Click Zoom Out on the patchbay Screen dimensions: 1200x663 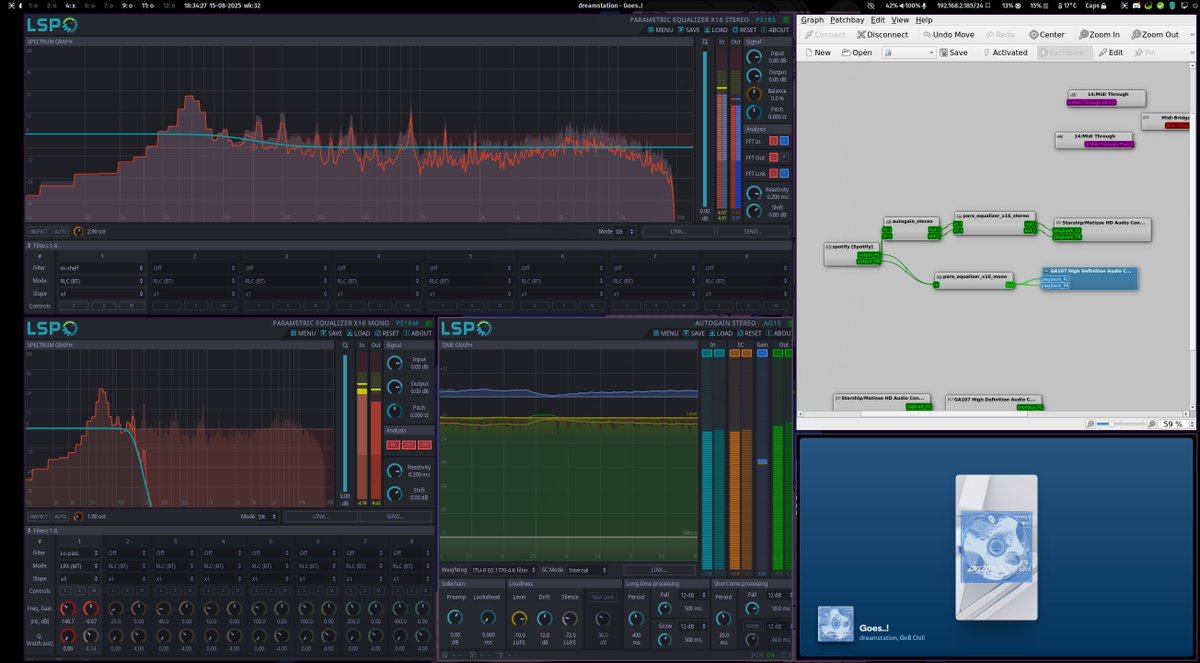(x=1154, y=34)
